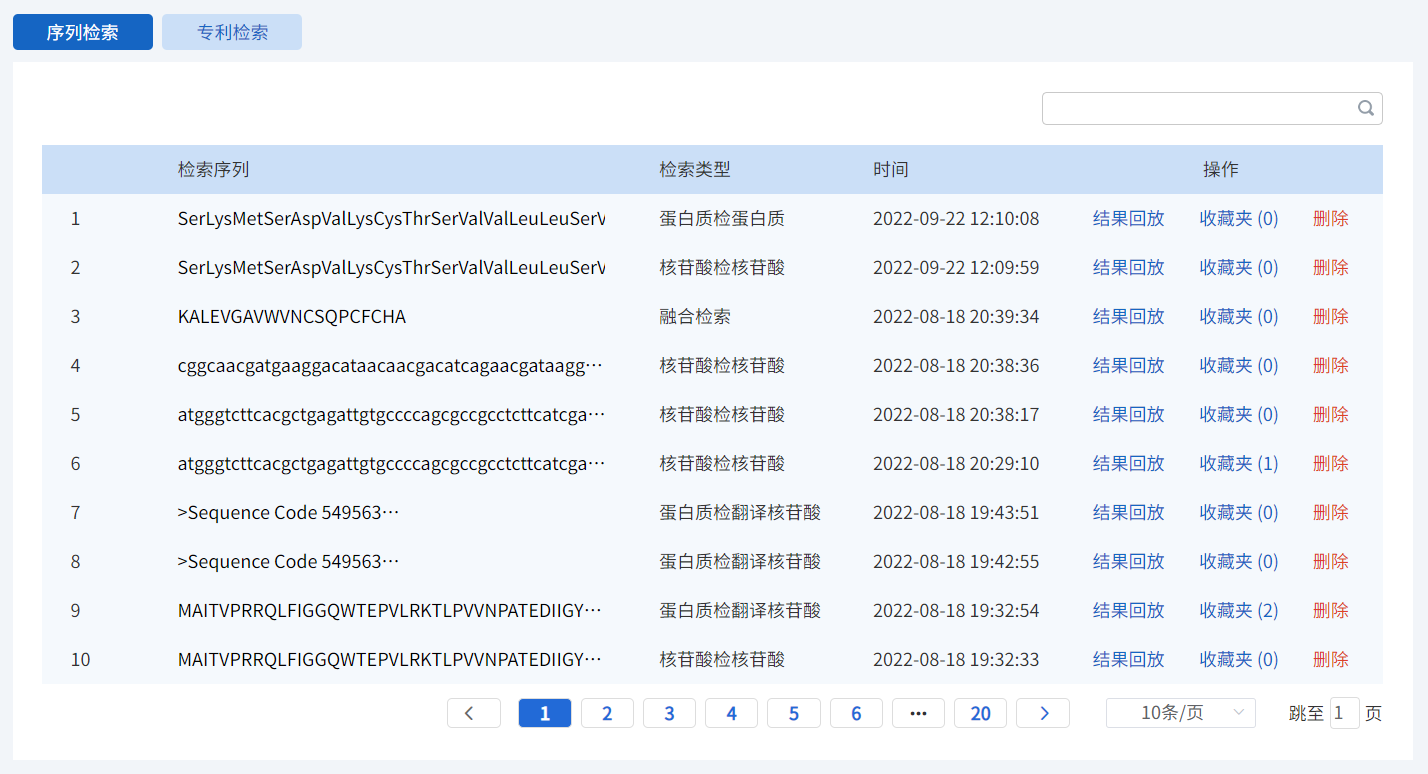Image resolution: width=1428 pixels, height=774 pixels.
Task: Select current page 1 button
Action: tap(545, 713)
